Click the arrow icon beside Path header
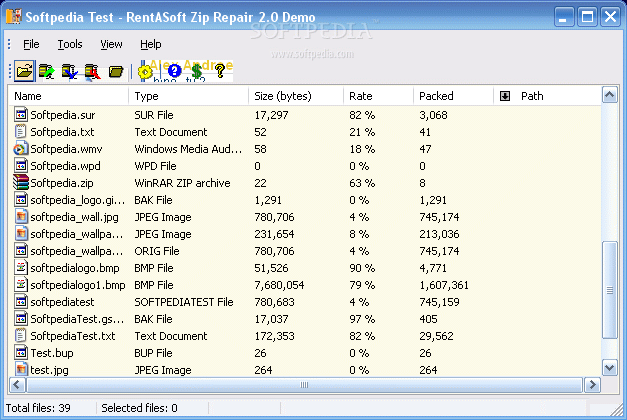627x420 pixels. pos(505,96)
